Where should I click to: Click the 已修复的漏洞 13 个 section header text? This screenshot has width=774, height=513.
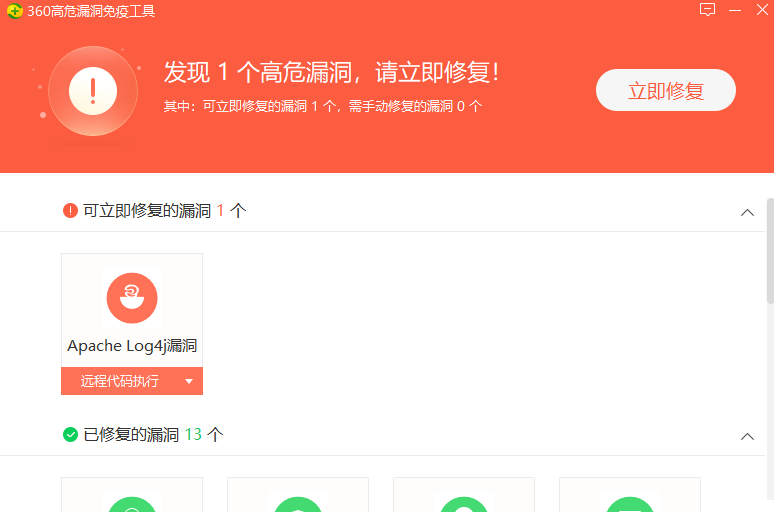153,434
